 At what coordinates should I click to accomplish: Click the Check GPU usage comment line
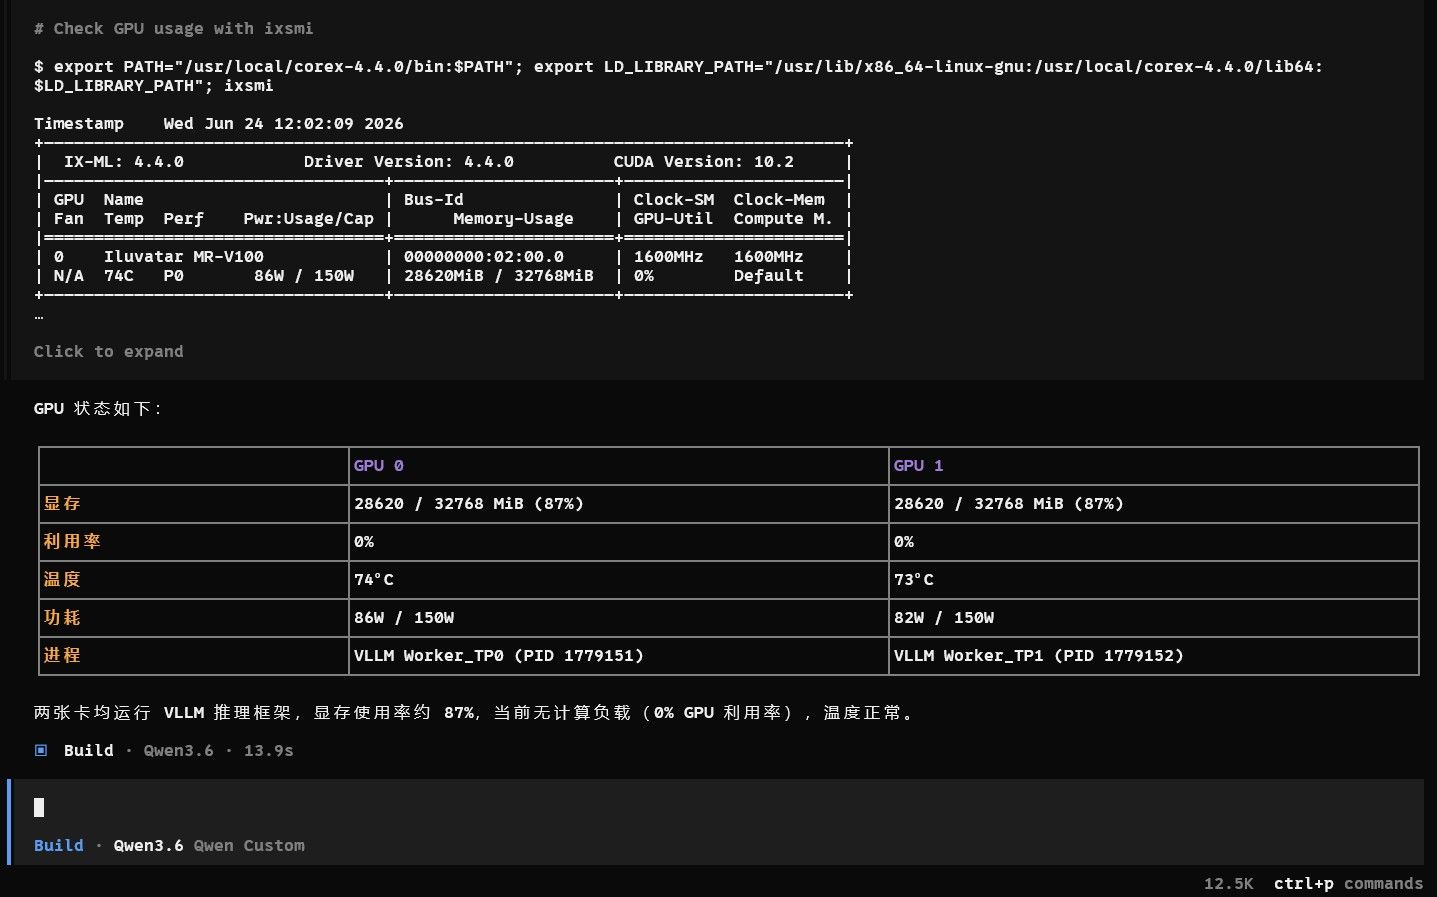[174, 28]
